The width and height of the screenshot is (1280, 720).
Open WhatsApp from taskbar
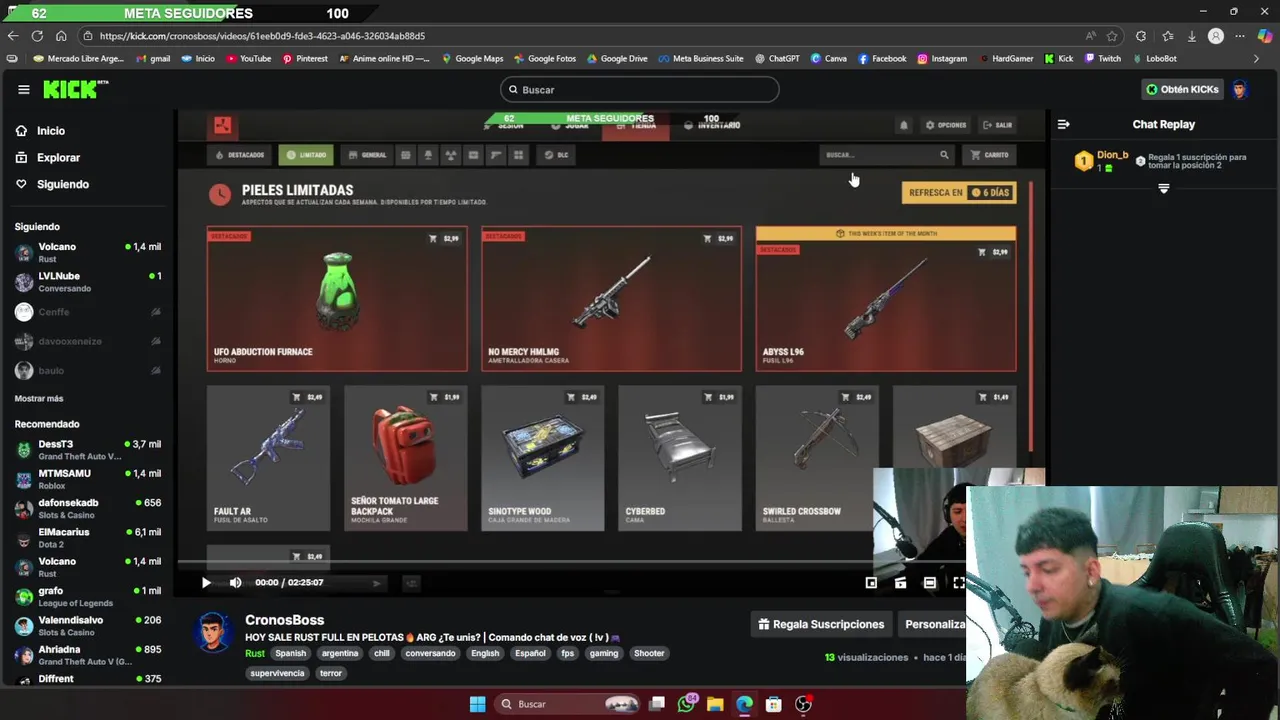(x=686, y=704)
